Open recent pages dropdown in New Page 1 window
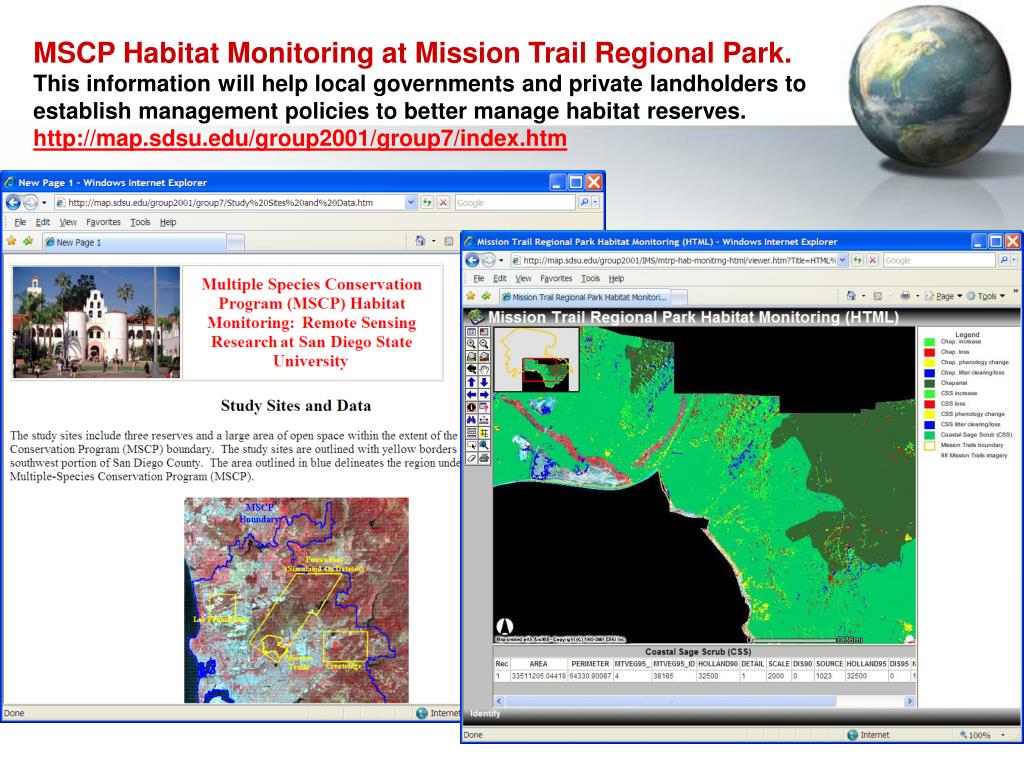Image resolution: width=1024 pixels, height=768 pixels. [44, 203]
